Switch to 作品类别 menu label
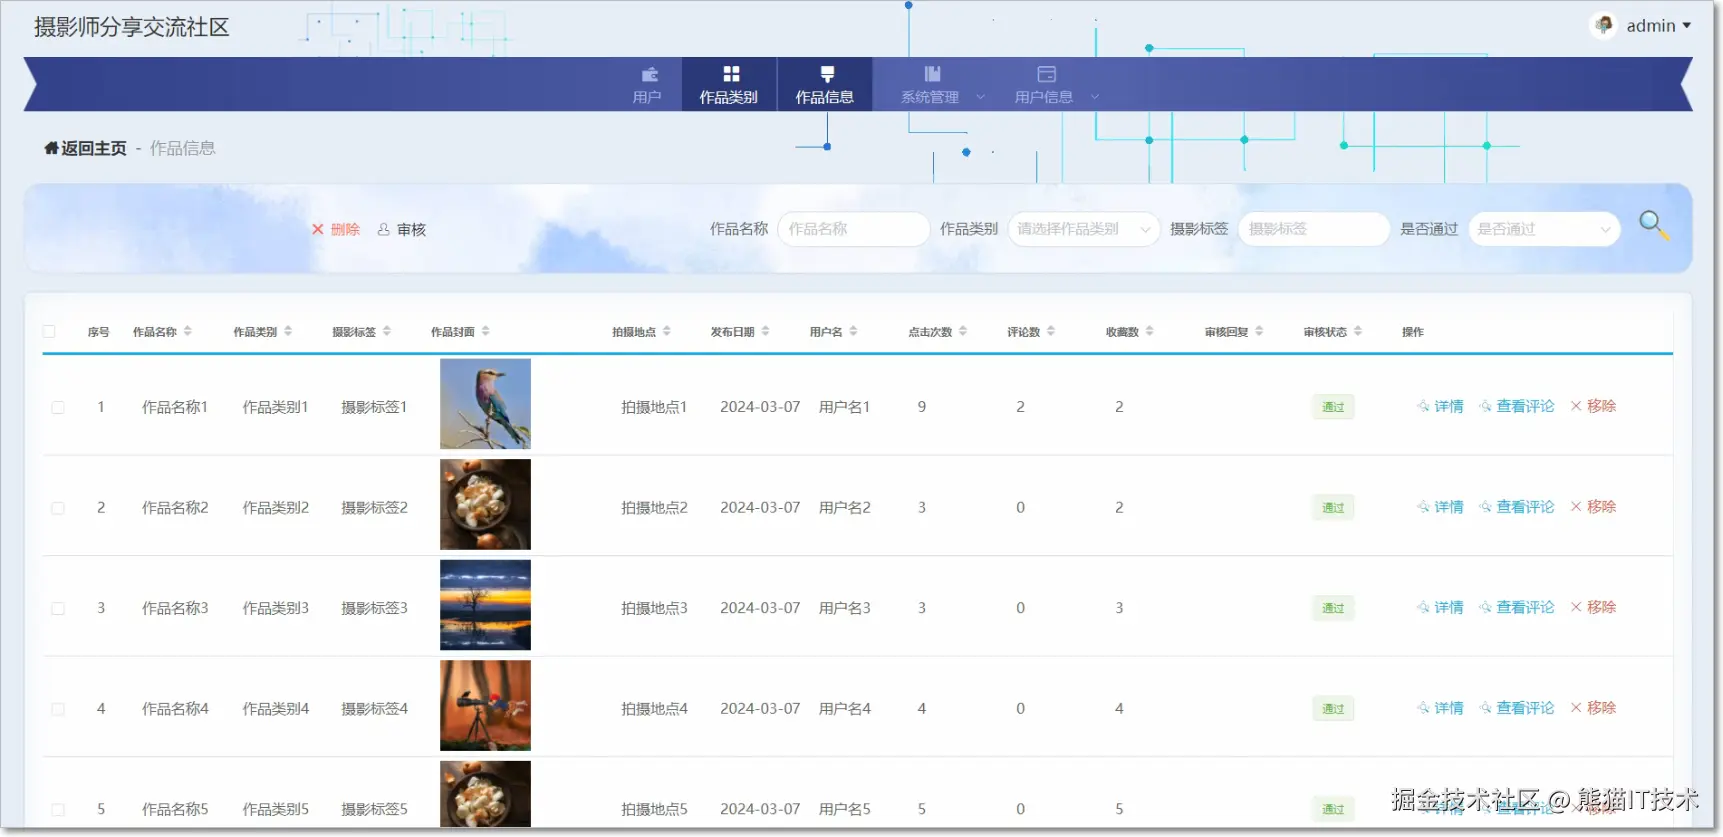 coord(728,97)
